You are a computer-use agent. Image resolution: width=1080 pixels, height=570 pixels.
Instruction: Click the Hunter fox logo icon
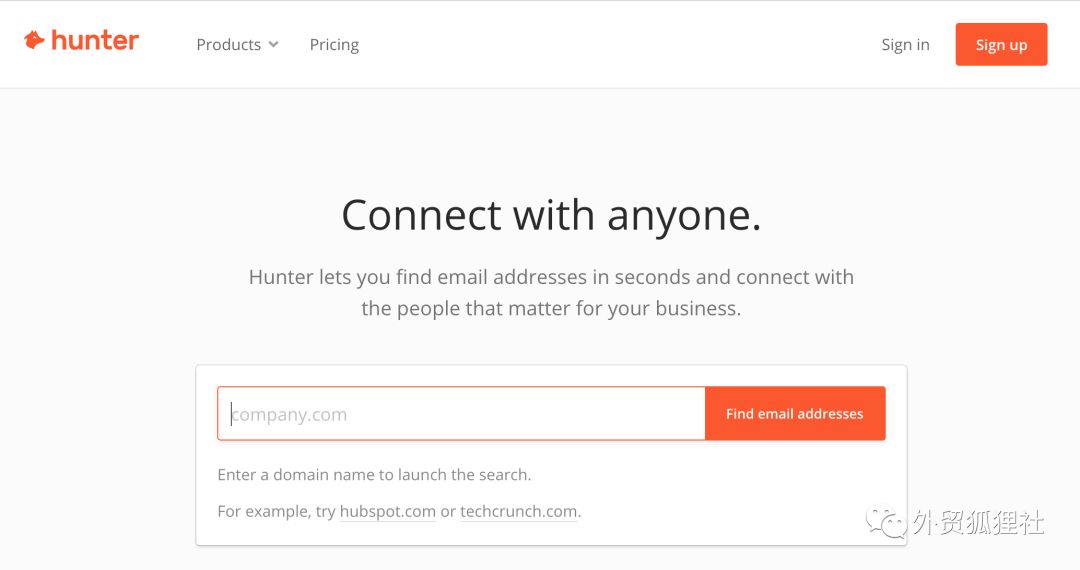[x=34, y=40]
